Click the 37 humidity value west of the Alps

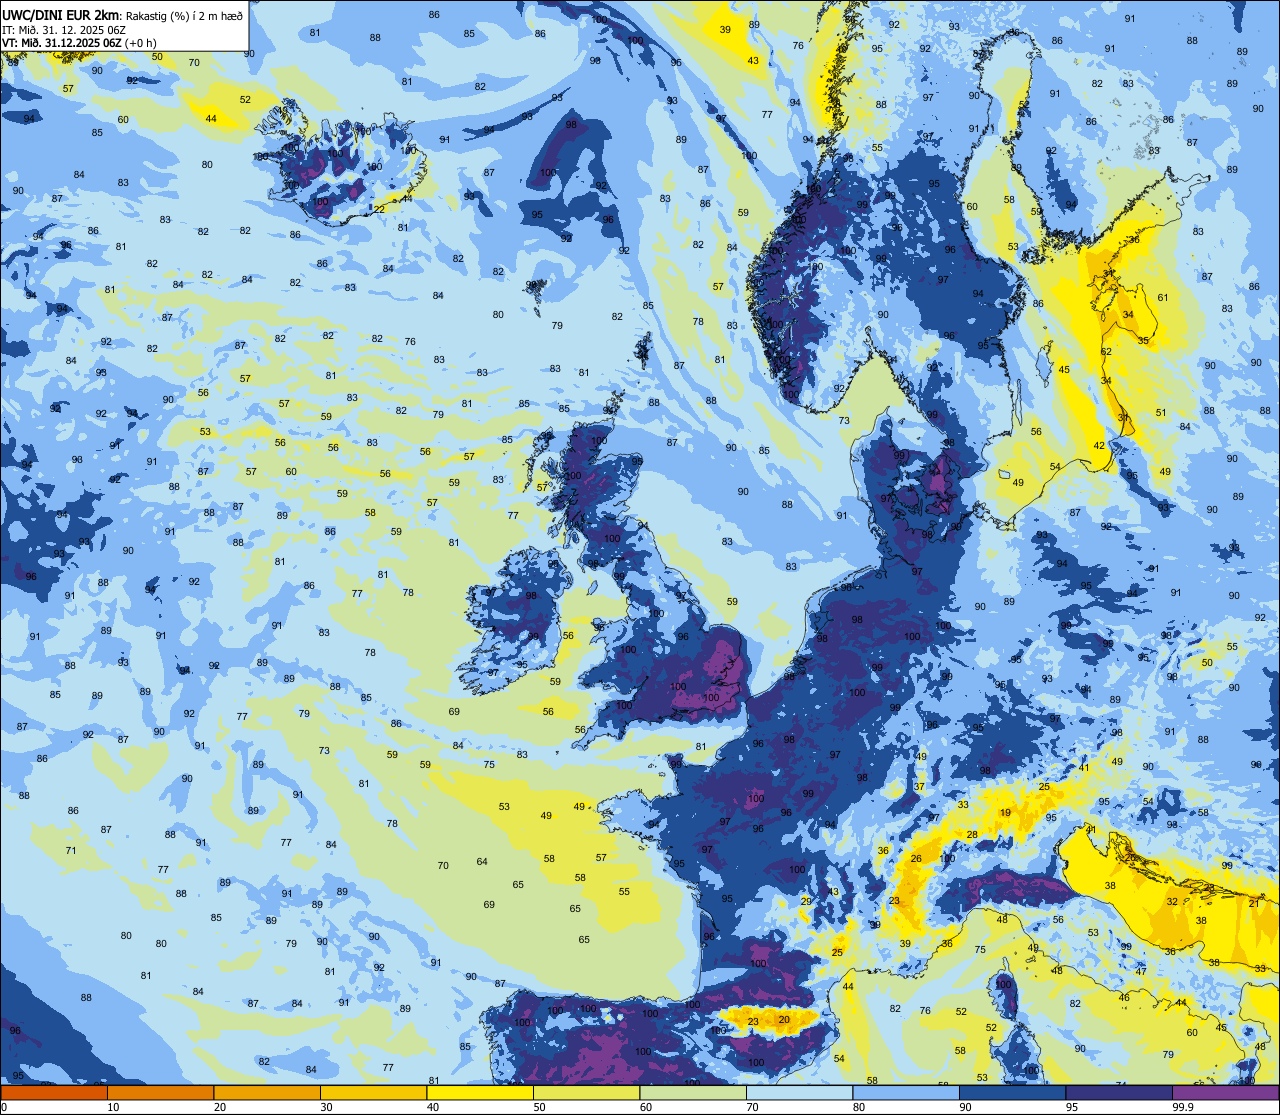(919, 787)
